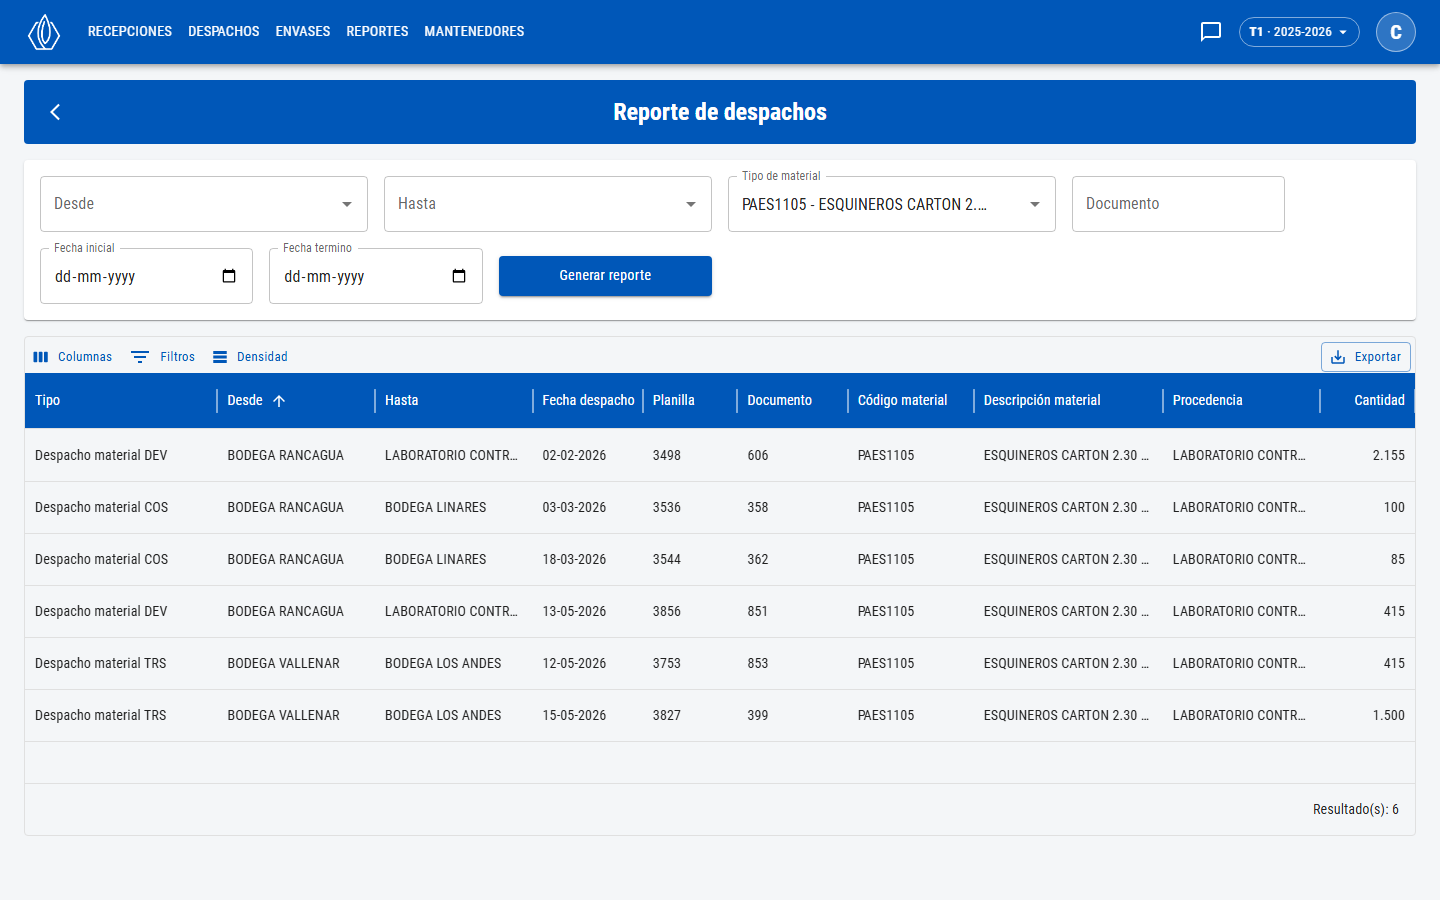Open the REPORTES menu
This screenshot has height=900, width=1440.
click(x=377, y=32)
